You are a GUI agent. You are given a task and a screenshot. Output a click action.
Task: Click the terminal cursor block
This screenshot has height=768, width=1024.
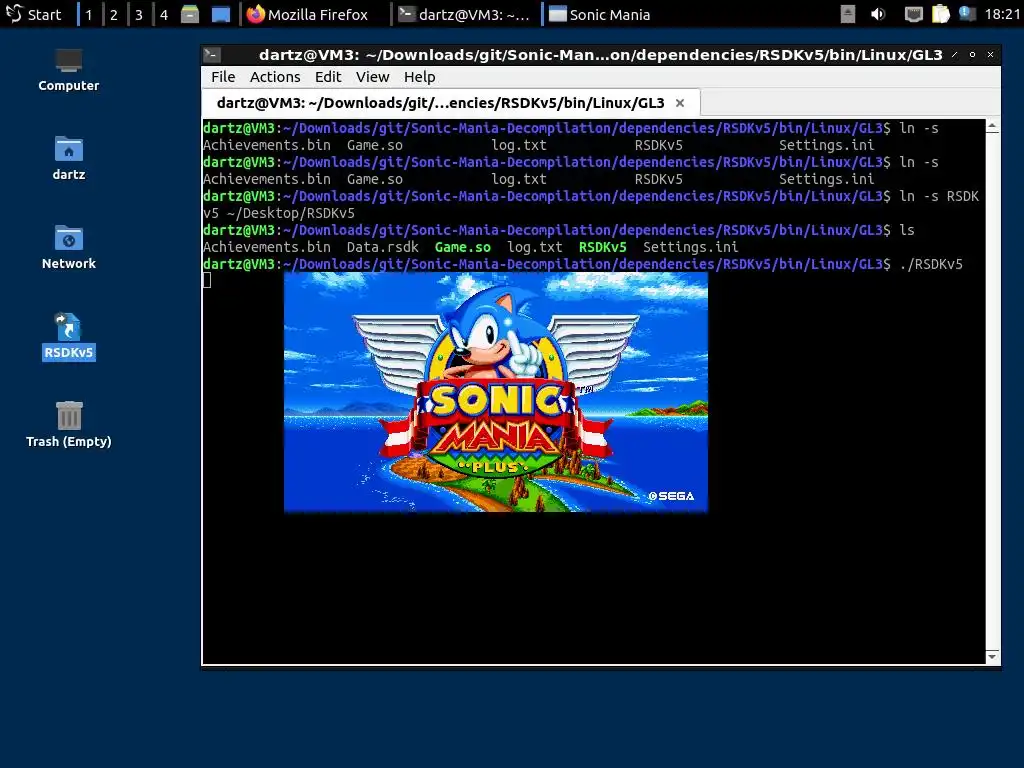coord(207,281)
